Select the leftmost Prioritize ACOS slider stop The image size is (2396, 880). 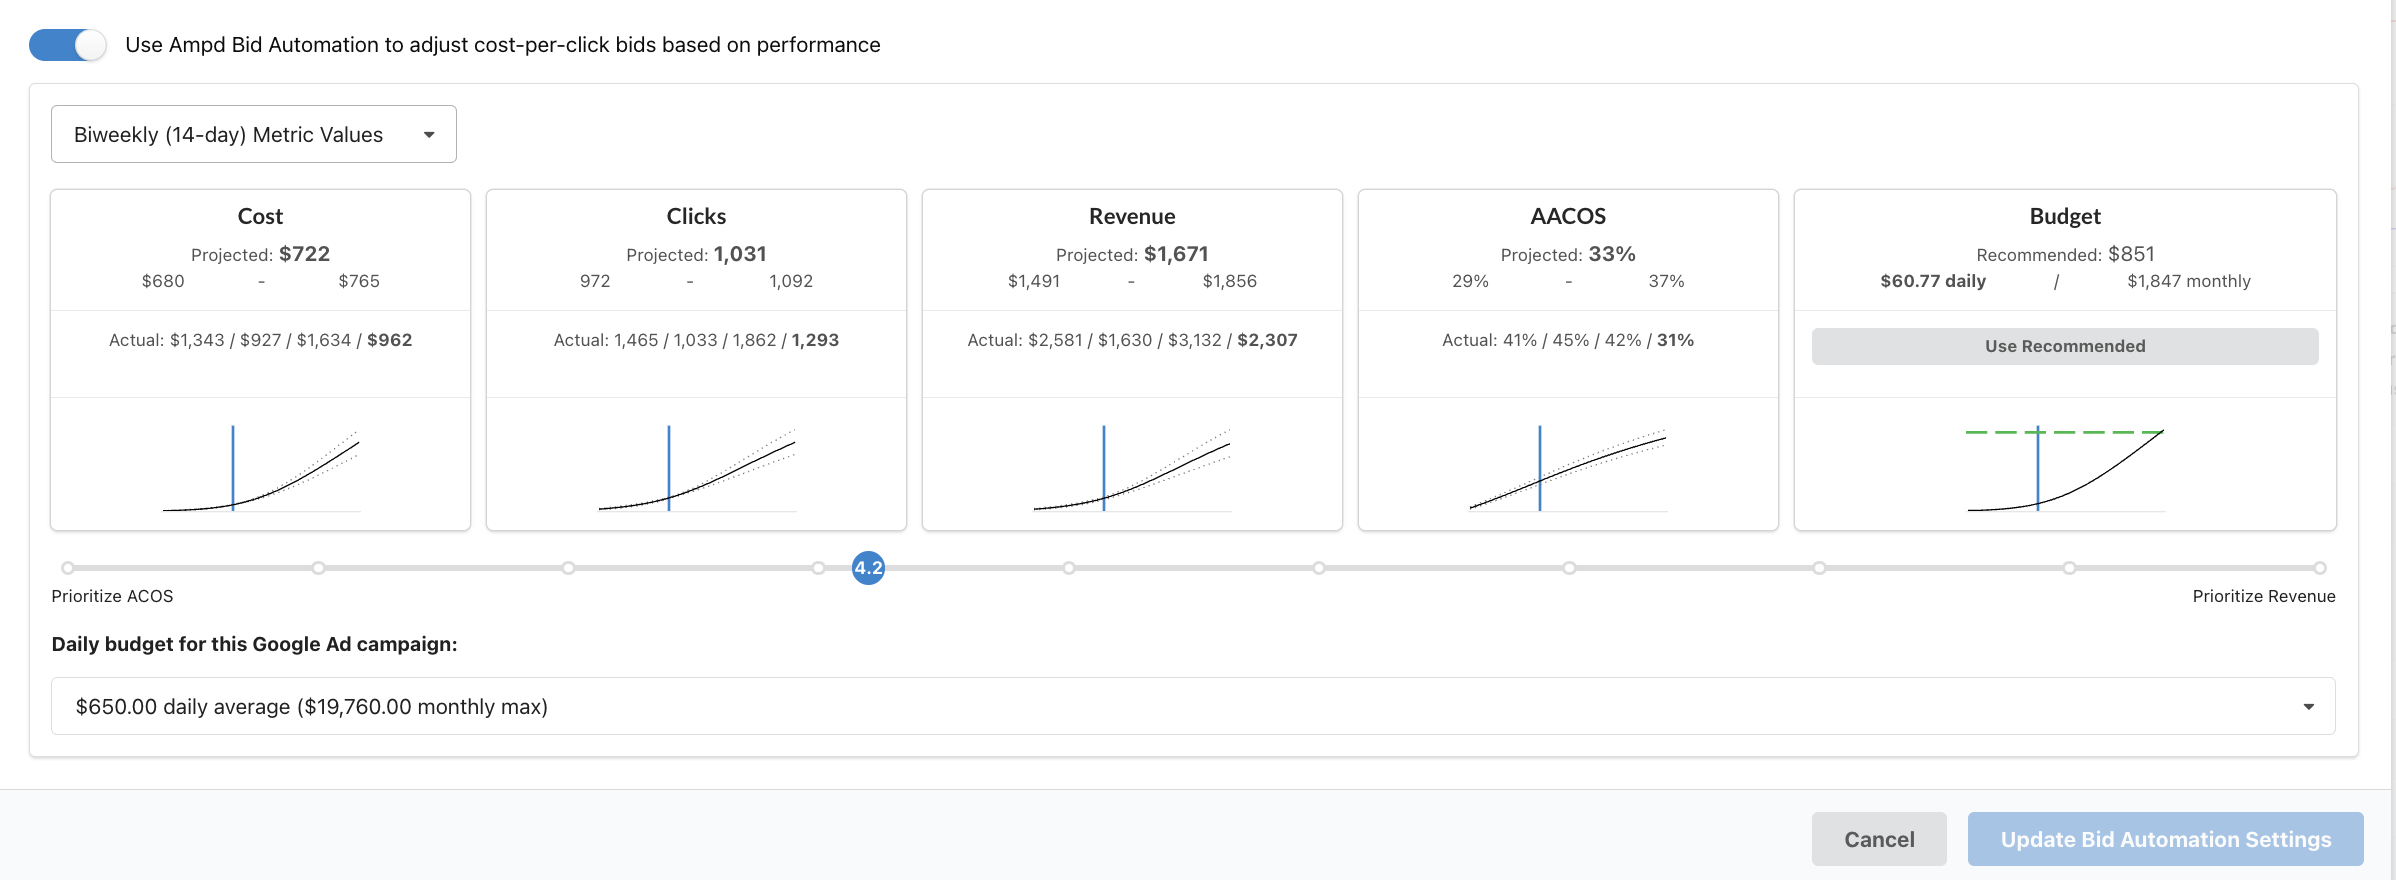click(x=67, y=568)
